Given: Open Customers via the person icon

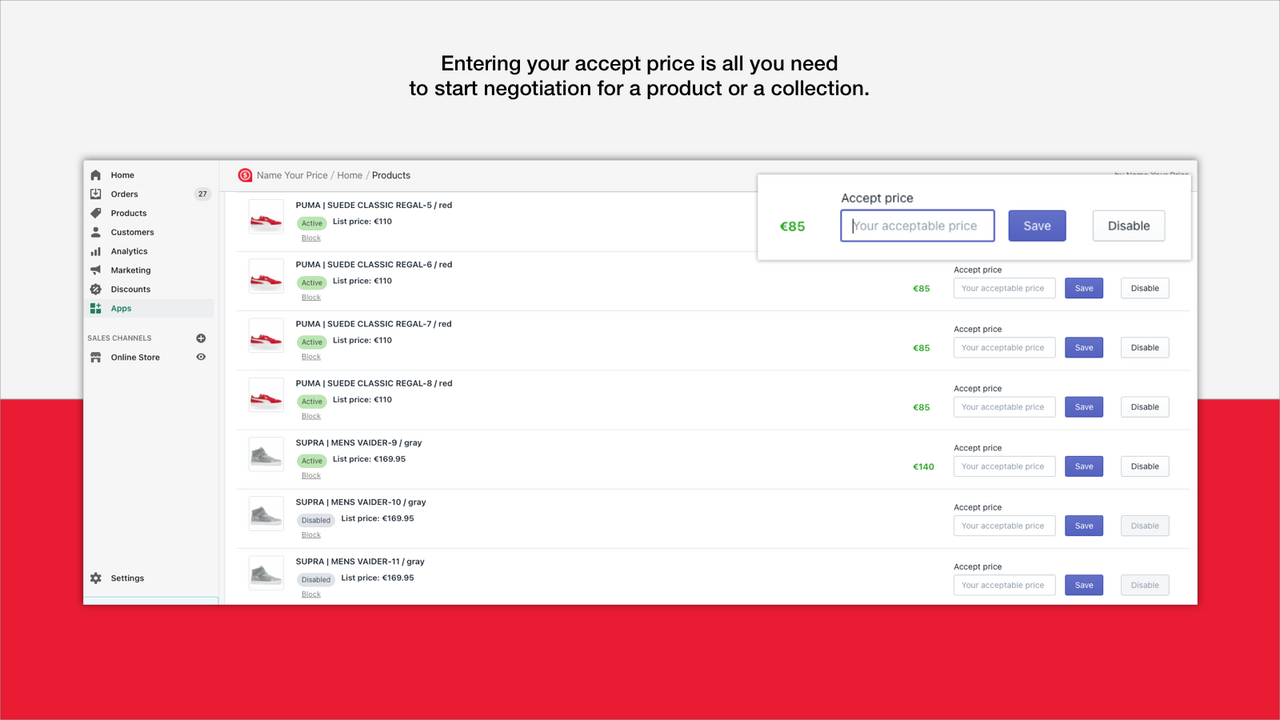Looking at the screenshot, I should [x=95, y=232].
